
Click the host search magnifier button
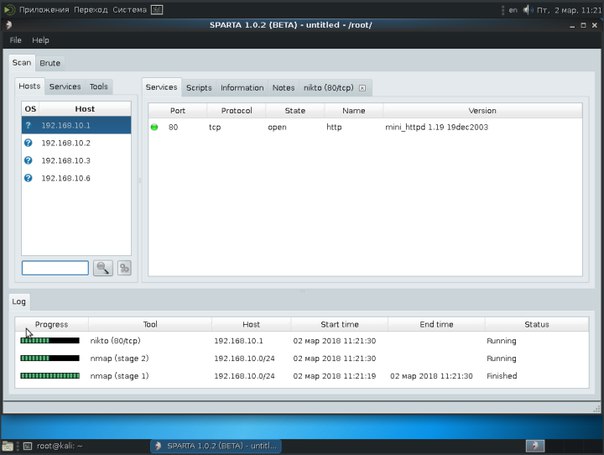pyautogui.click(x=102, y=268)
